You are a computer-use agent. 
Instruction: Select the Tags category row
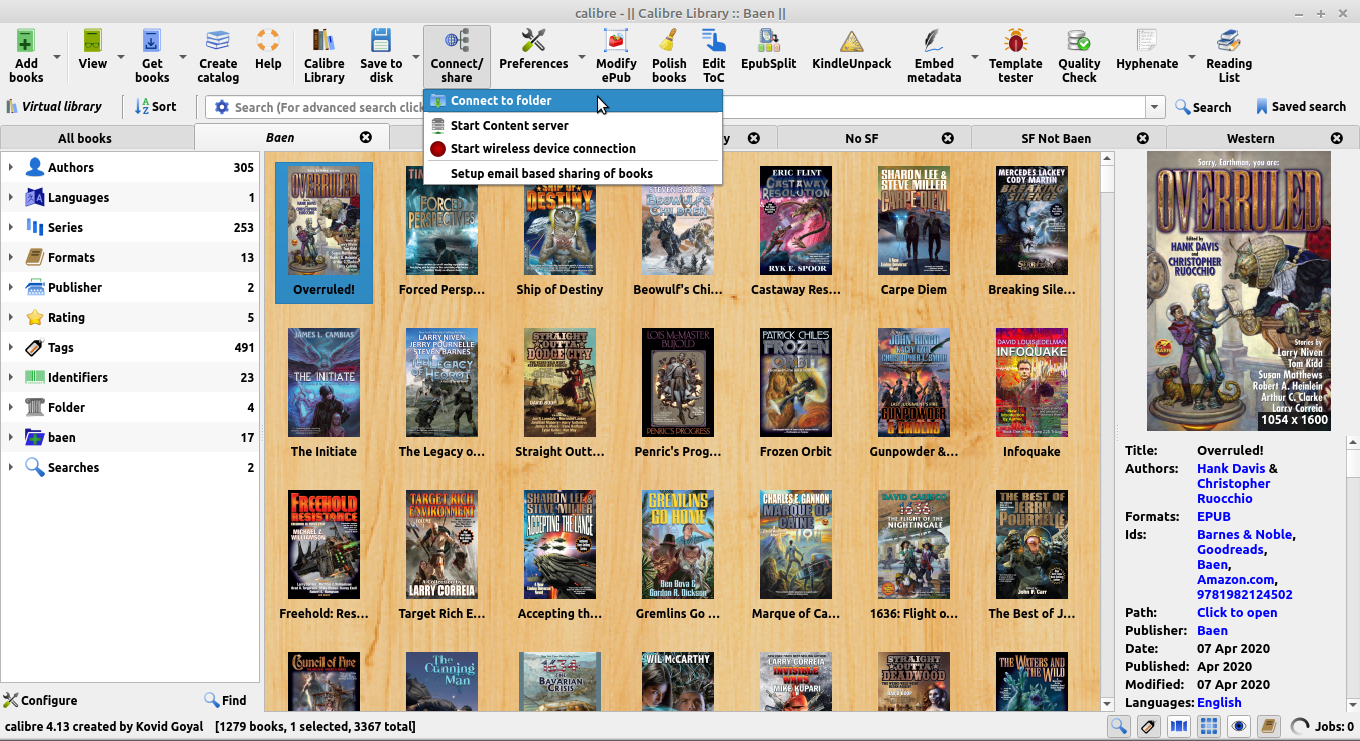[x=130, y=347]
